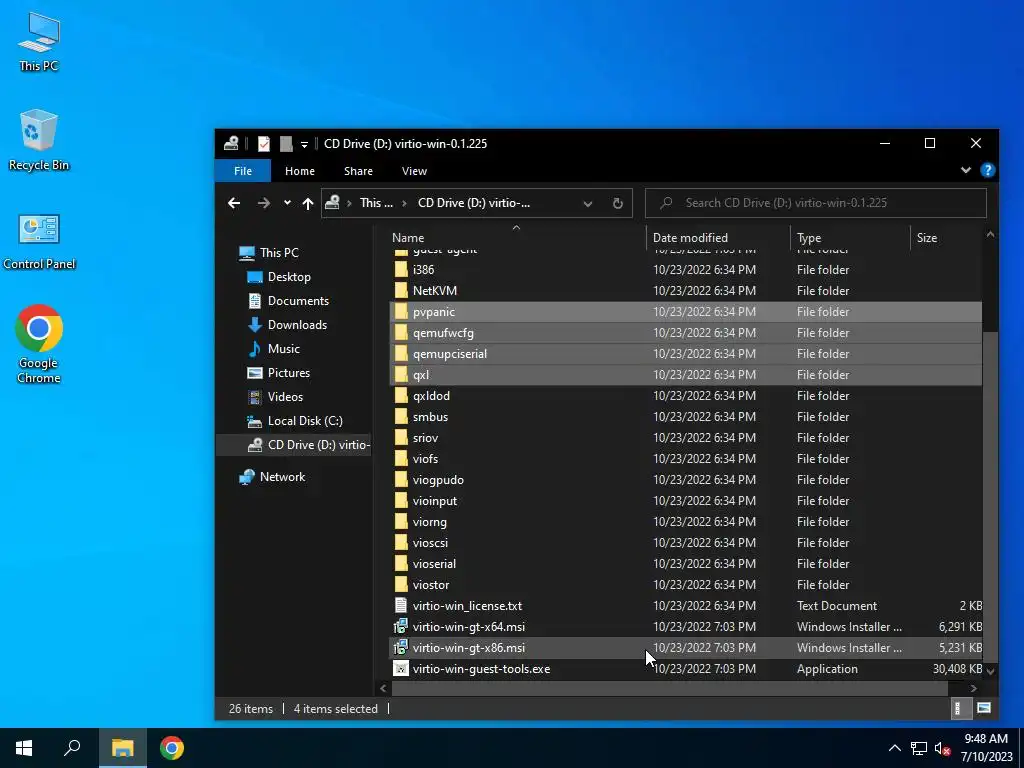Open Control Panel desktop icon
The height and width of the screenshot is (768, 1024).
[39, 242]
